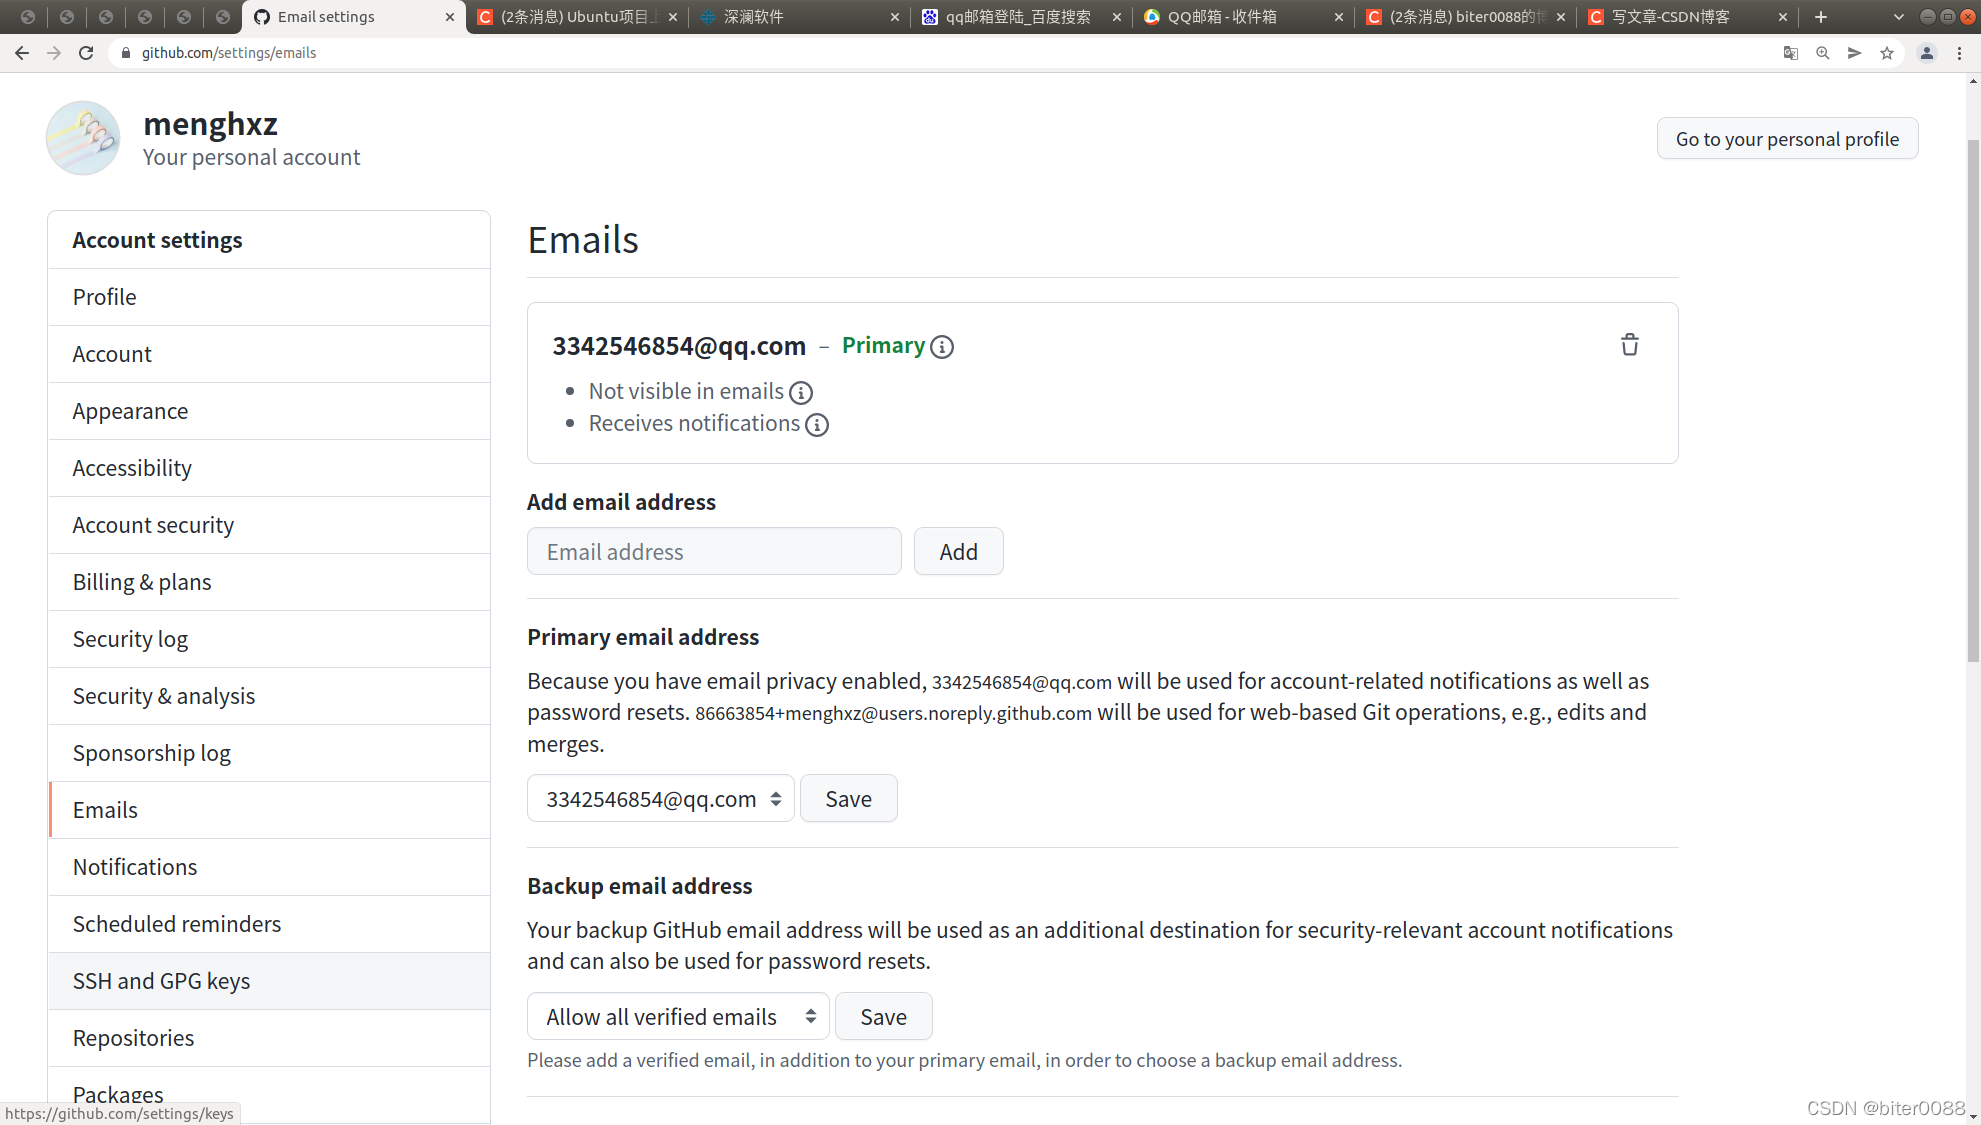Screen dimensions: 1981x1125
Task: Open the Chrome three-dot menu
Action: (x=1959, y=53)
